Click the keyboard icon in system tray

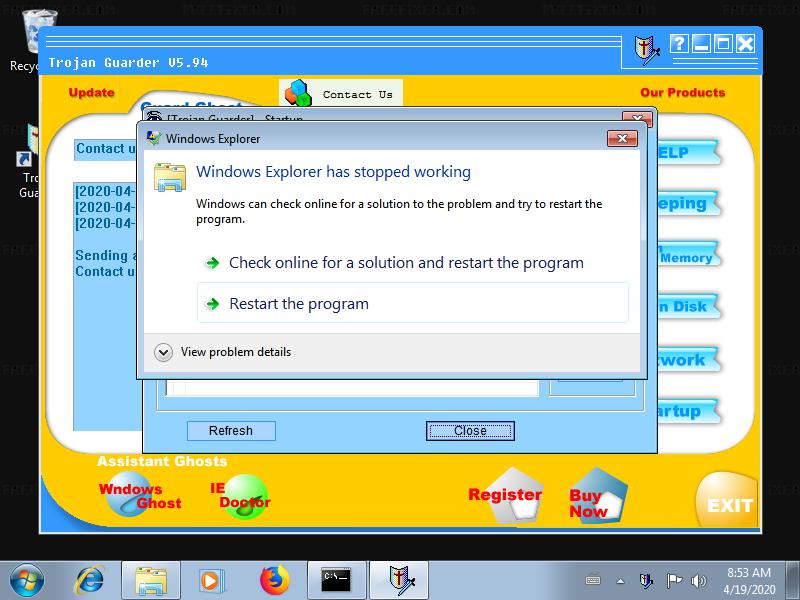click(x=593, y=581)
